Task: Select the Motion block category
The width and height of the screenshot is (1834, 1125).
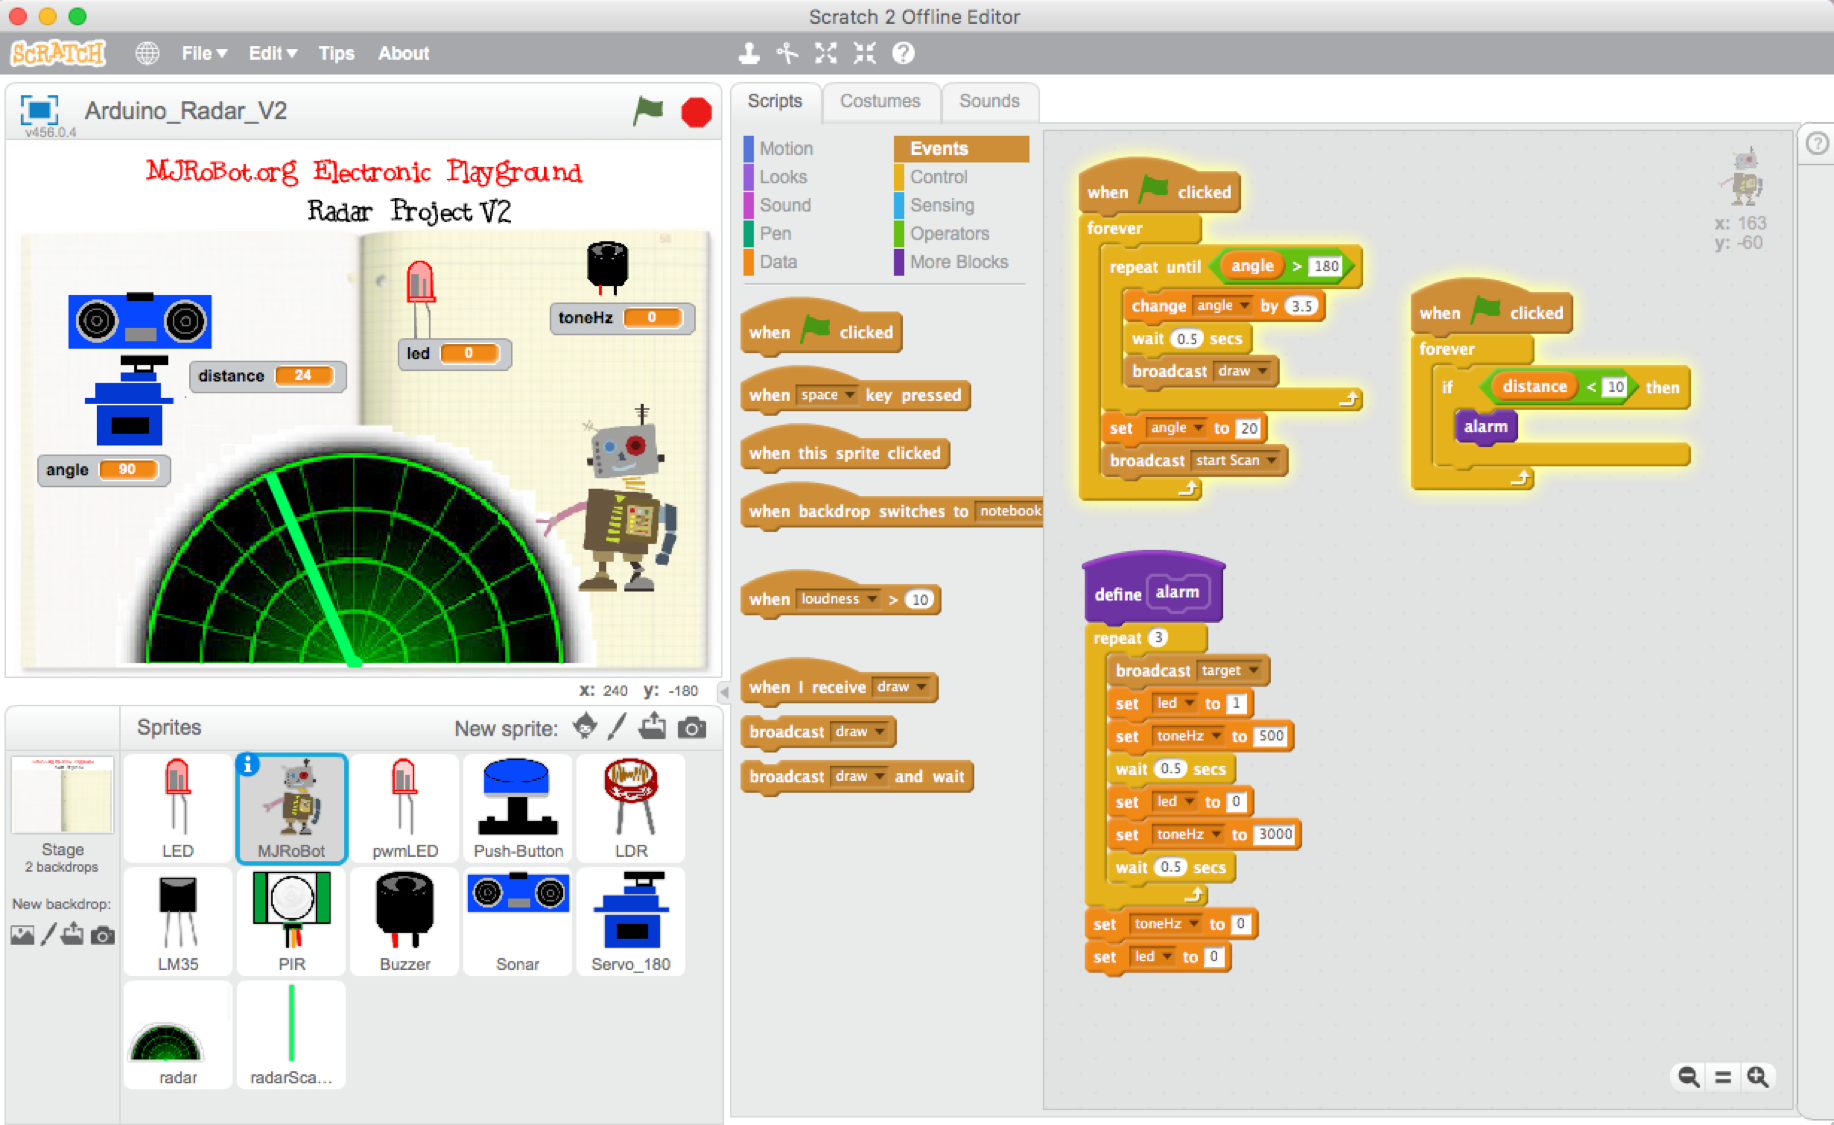Action: pyautogui.click(x=786, y=148)
